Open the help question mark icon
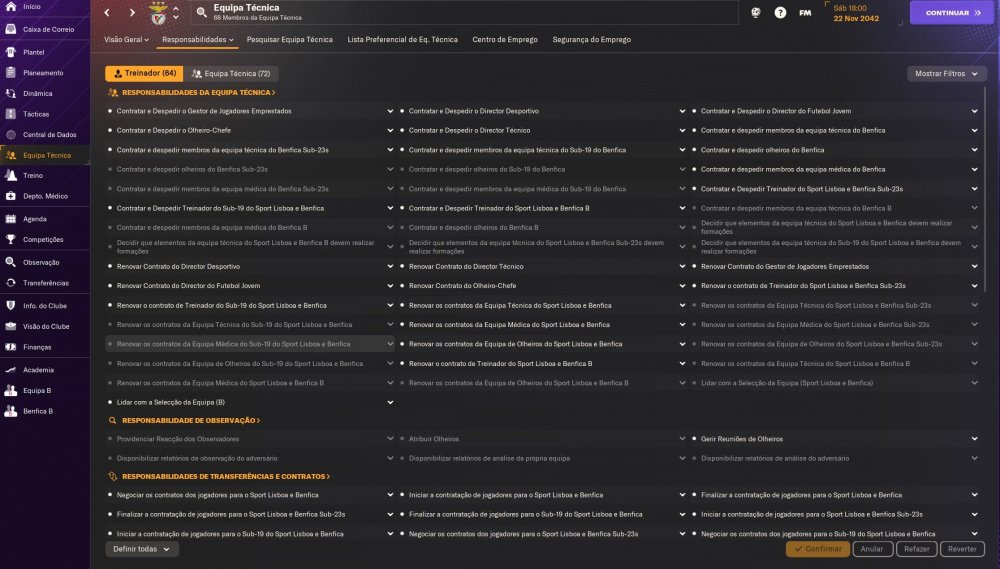This screenshot has height=569, width=1000. tap(780, 13)
